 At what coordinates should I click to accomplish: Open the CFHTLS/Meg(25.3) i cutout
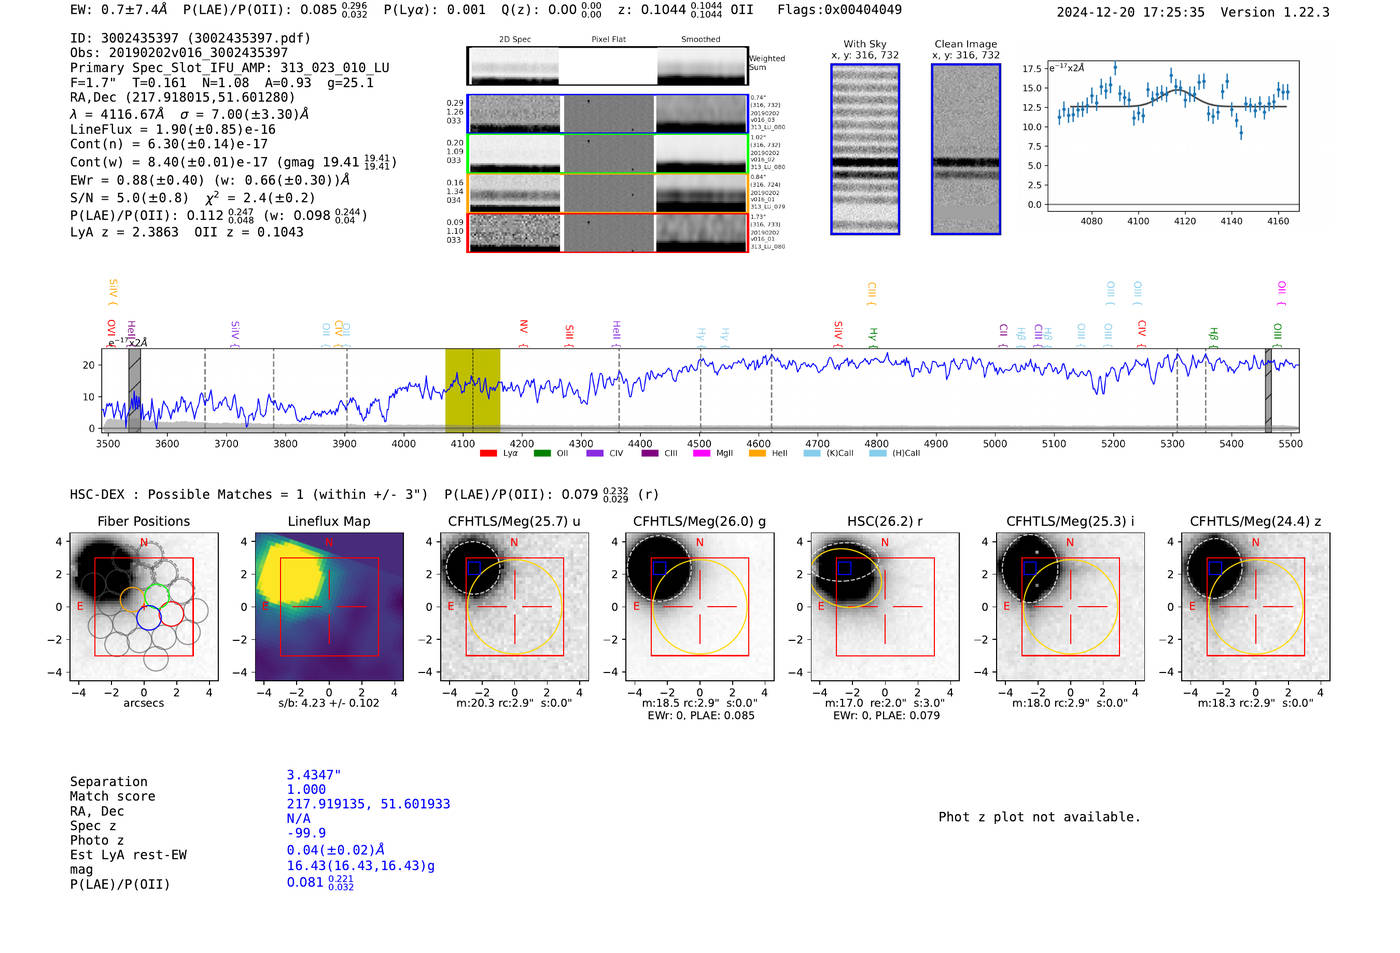[x=1070, y=606]
